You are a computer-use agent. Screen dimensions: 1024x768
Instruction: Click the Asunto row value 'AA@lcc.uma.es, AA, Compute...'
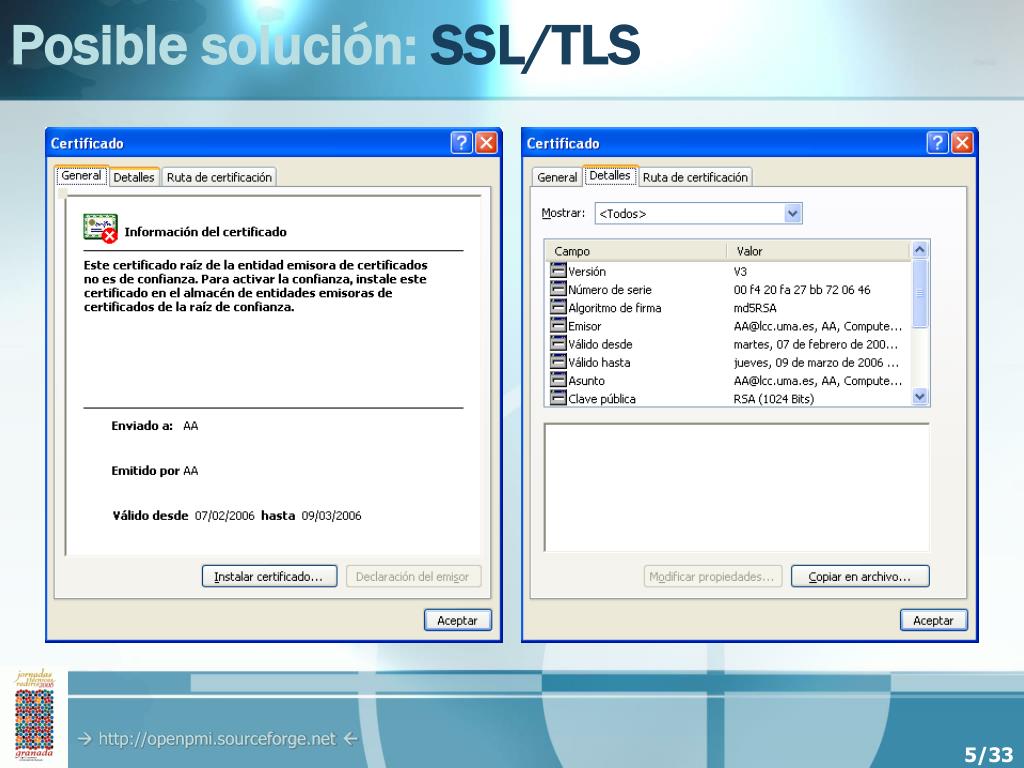tap(818, 381)
